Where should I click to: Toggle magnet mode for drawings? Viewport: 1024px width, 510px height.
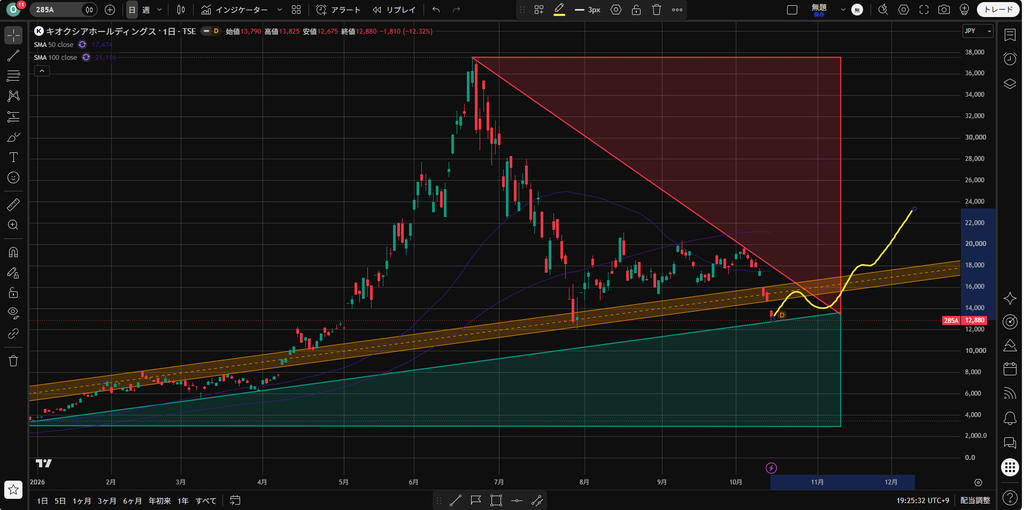click(13, 252)
